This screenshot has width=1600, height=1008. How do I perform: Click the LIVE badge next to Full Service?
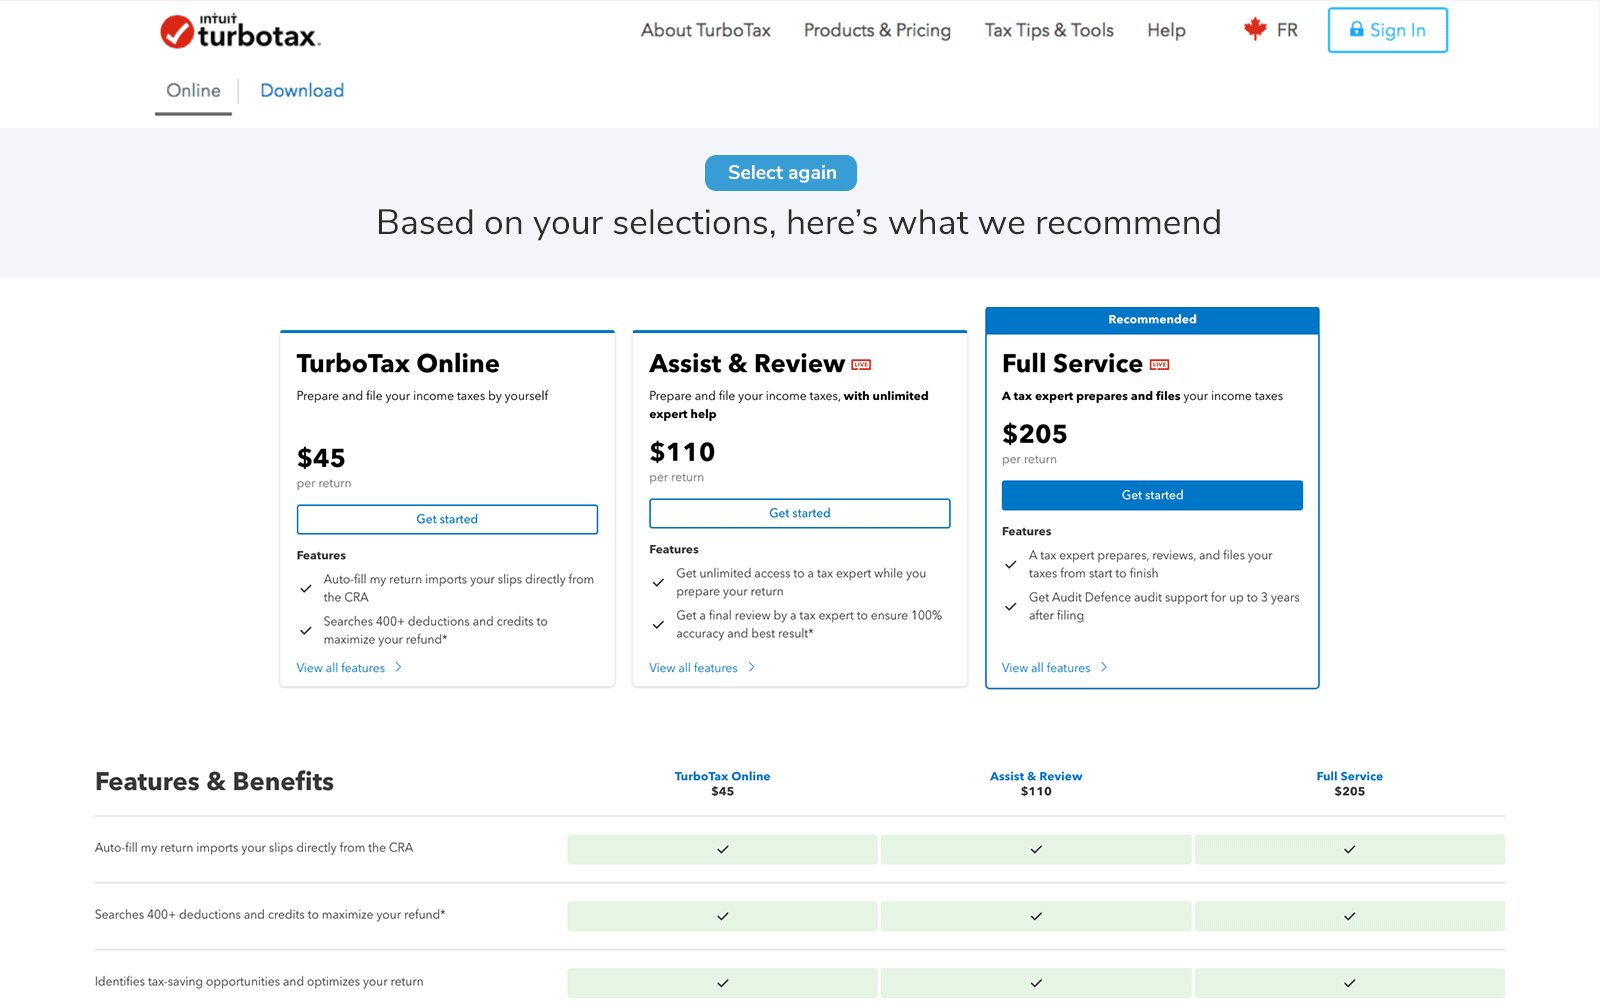(x=1159, y=365)
